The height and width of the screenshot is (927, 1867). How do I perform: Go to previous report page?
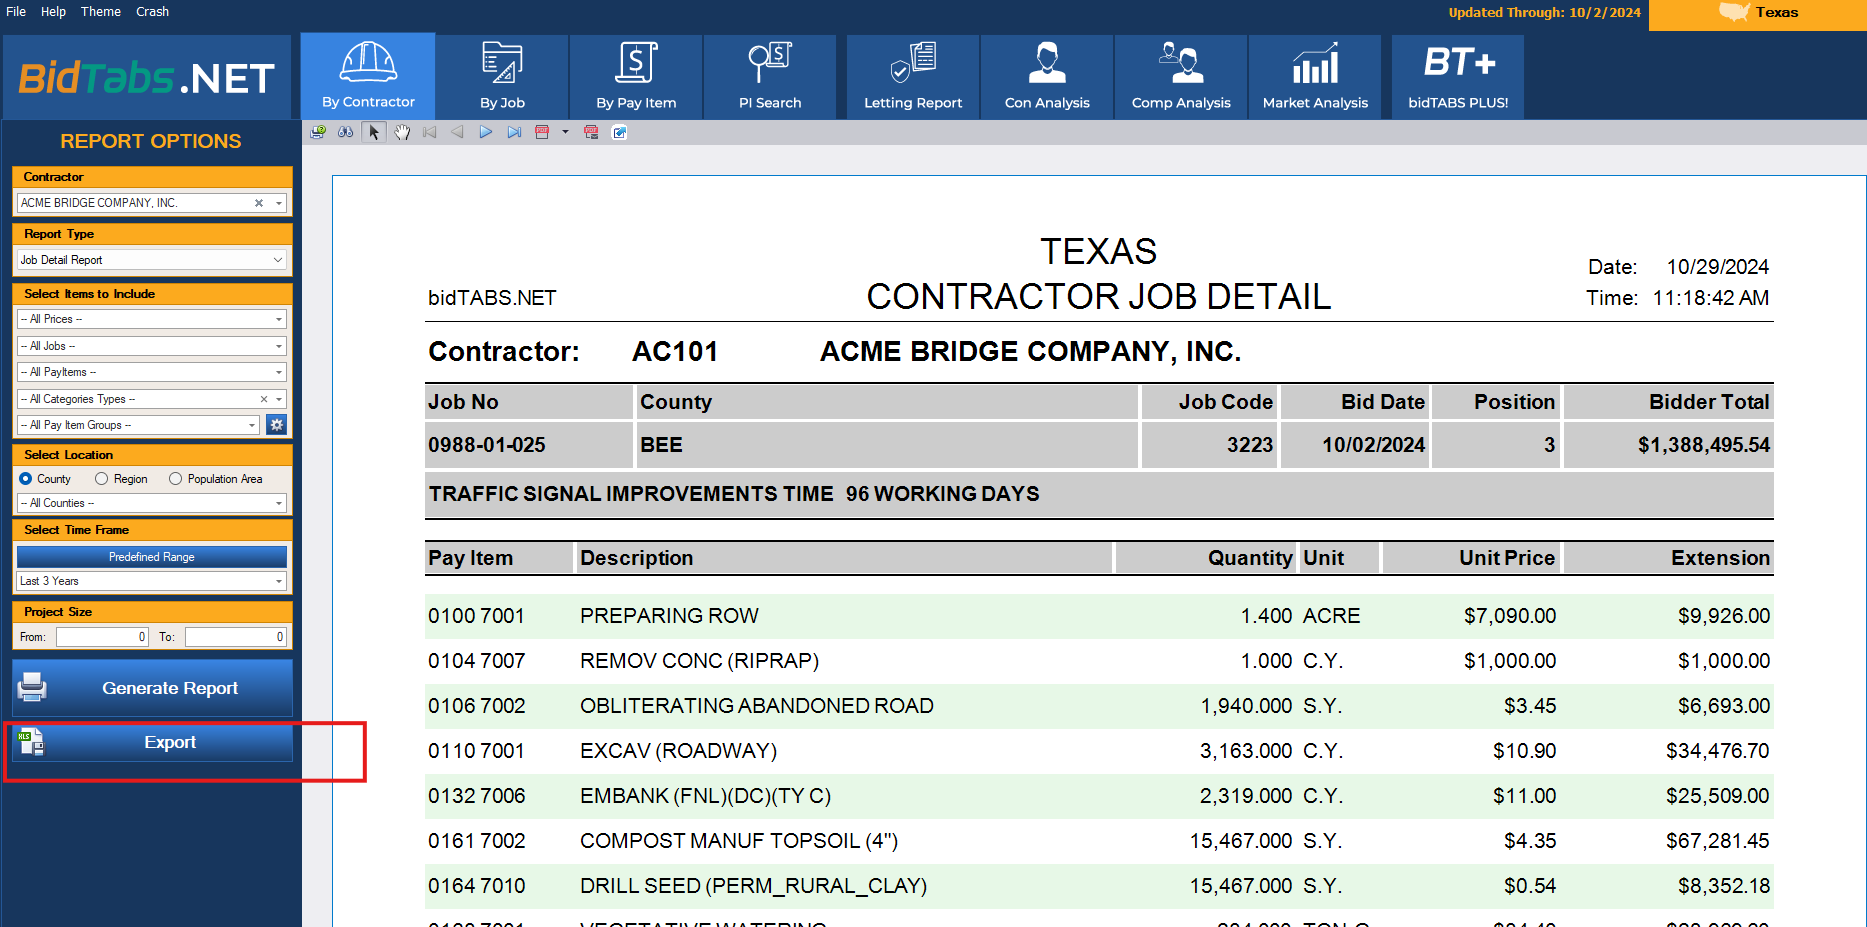pyautogui.click(x=458, y=132)
